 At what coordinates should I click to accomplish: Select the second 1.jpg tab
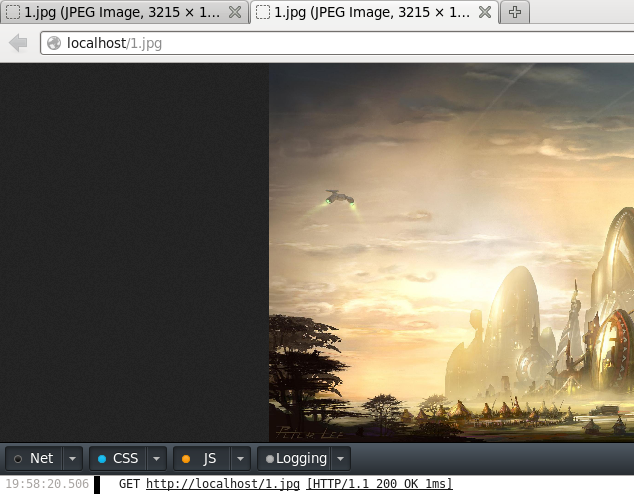(372, 12)
